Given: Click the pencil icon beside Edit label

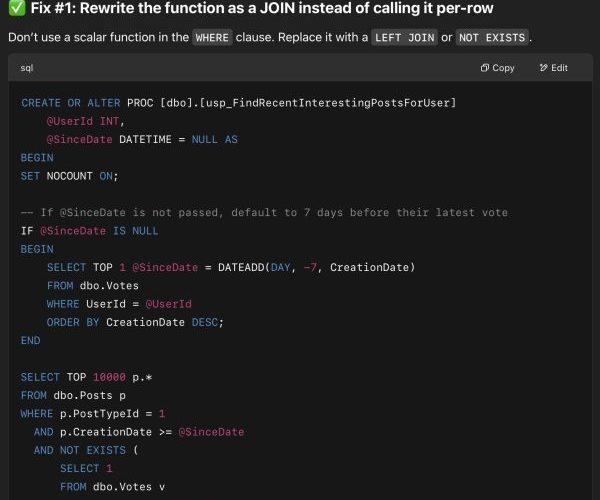Looking at the screenshot, I should (x=543, y=68).
